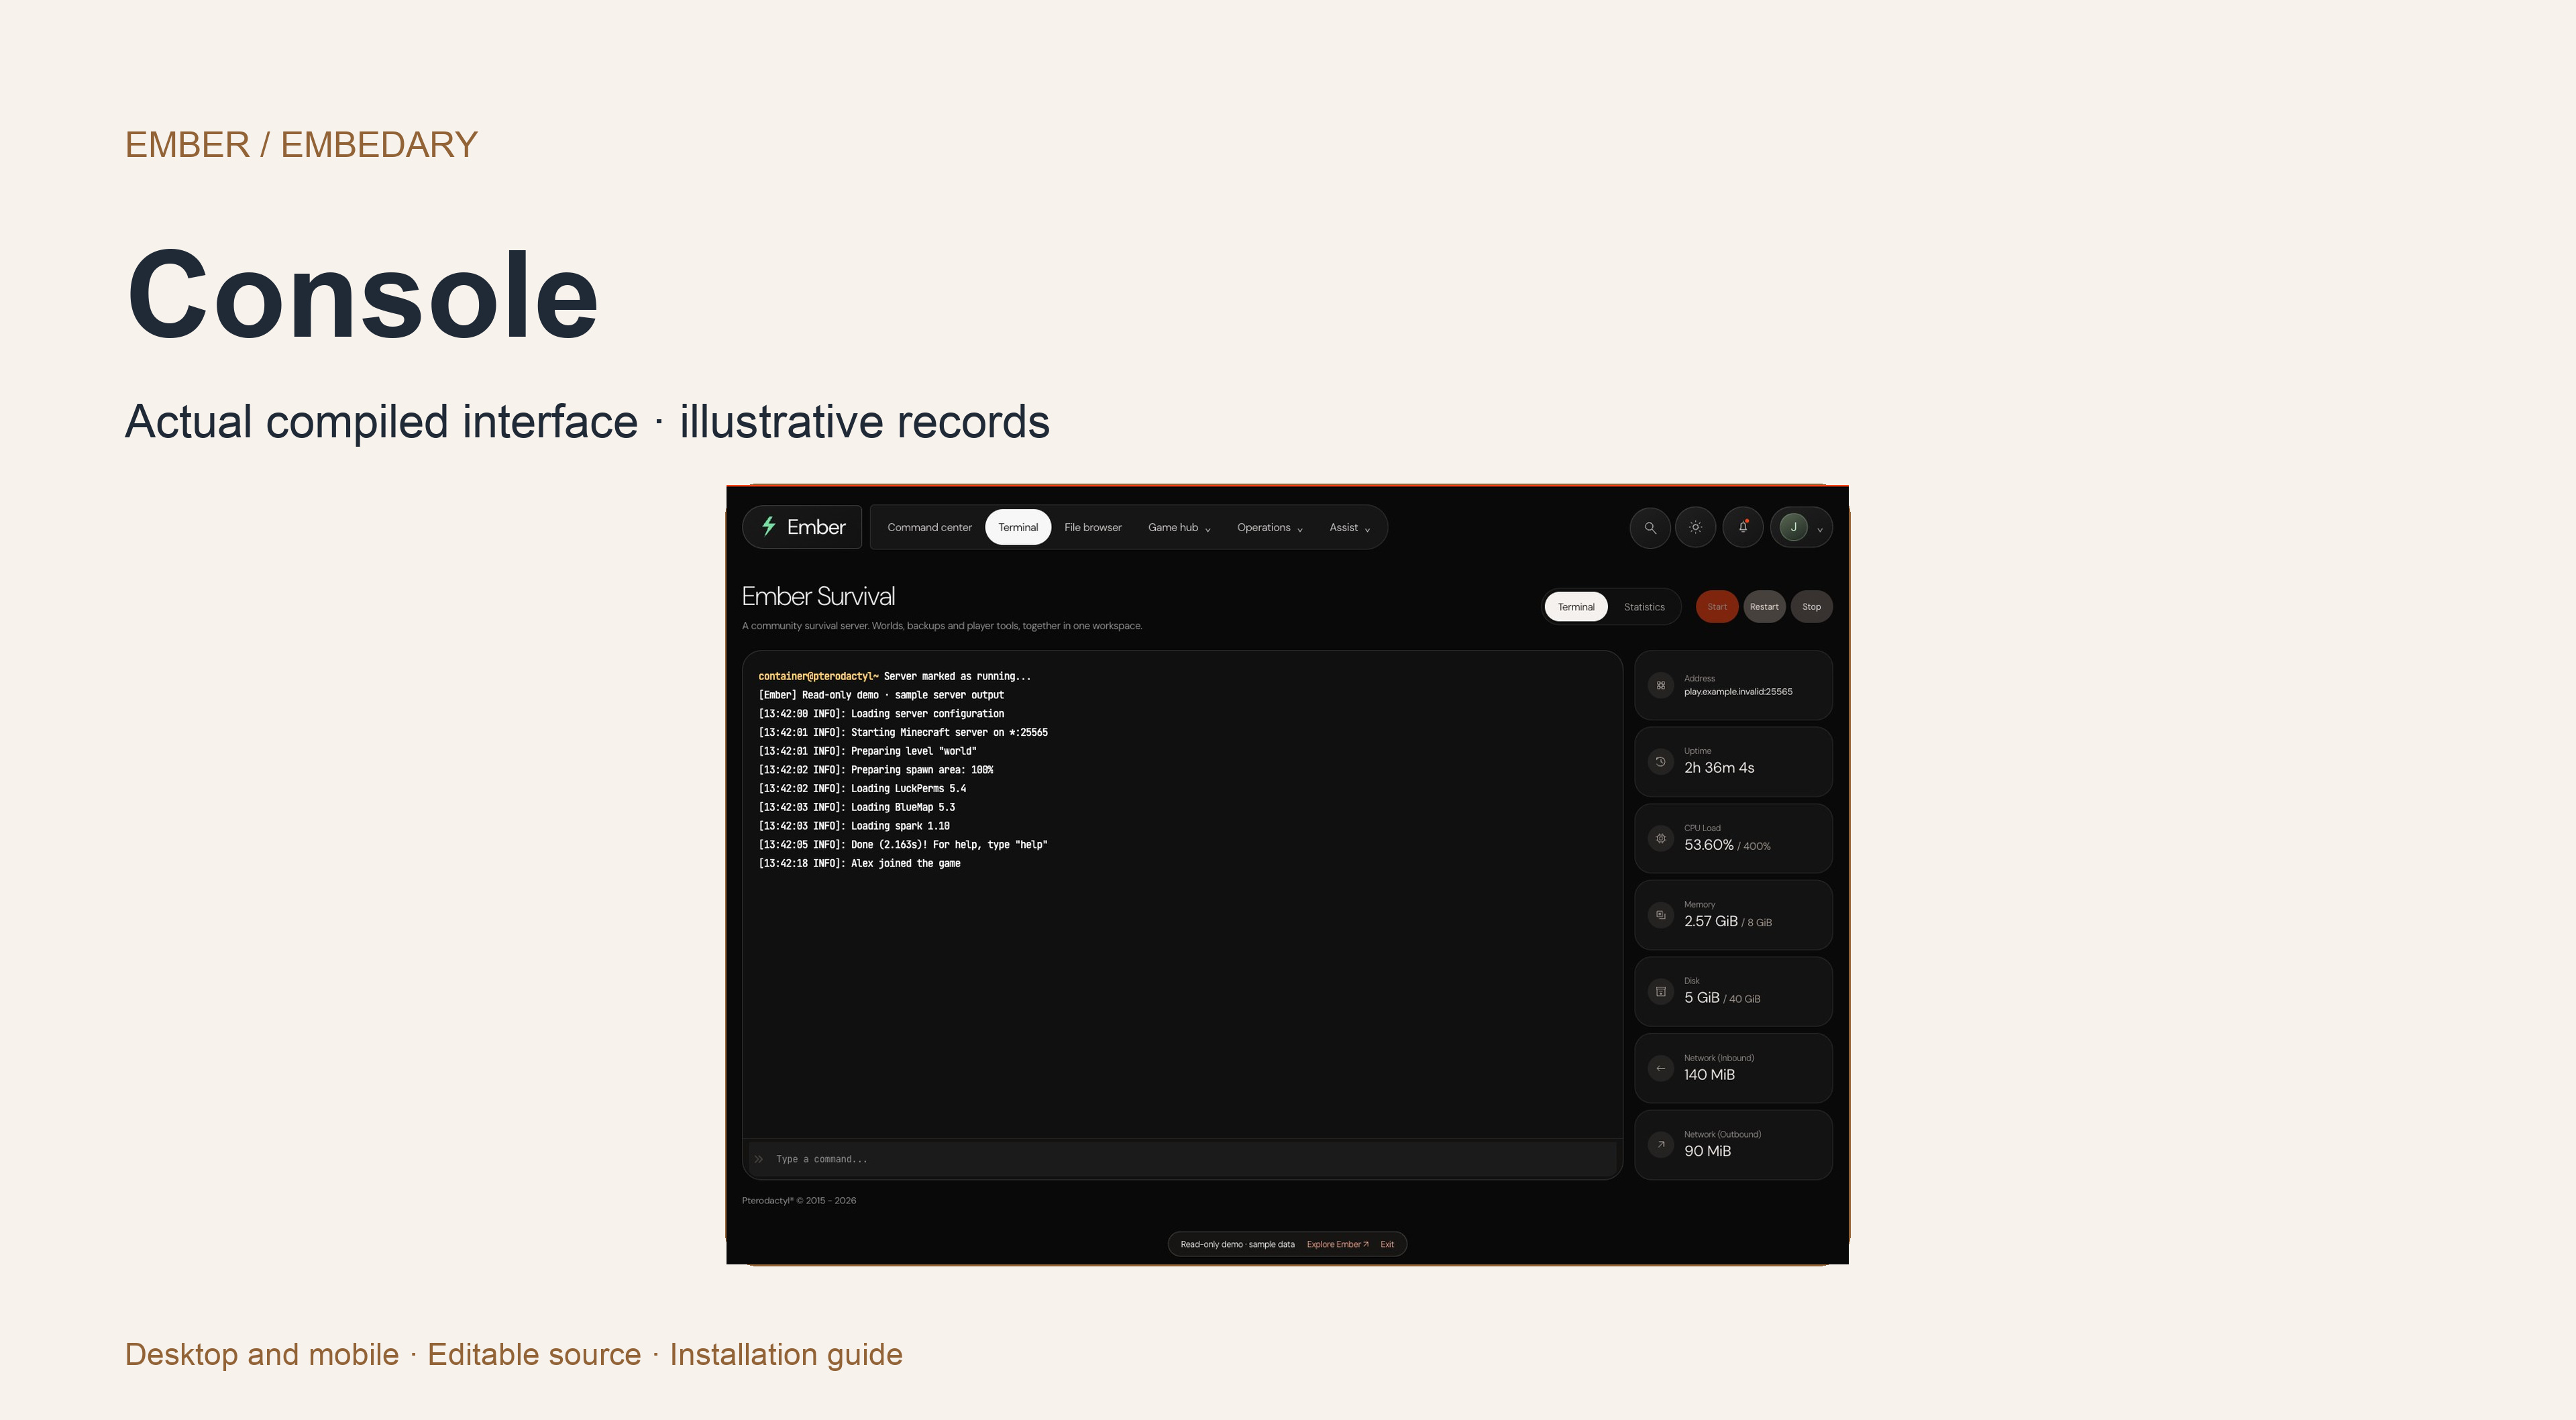The height and width of the screenshot is (1420, 2576).
Task: Click the 140 MiB inbound value
Action: pyautogui.click(x=1708, y=1075)
